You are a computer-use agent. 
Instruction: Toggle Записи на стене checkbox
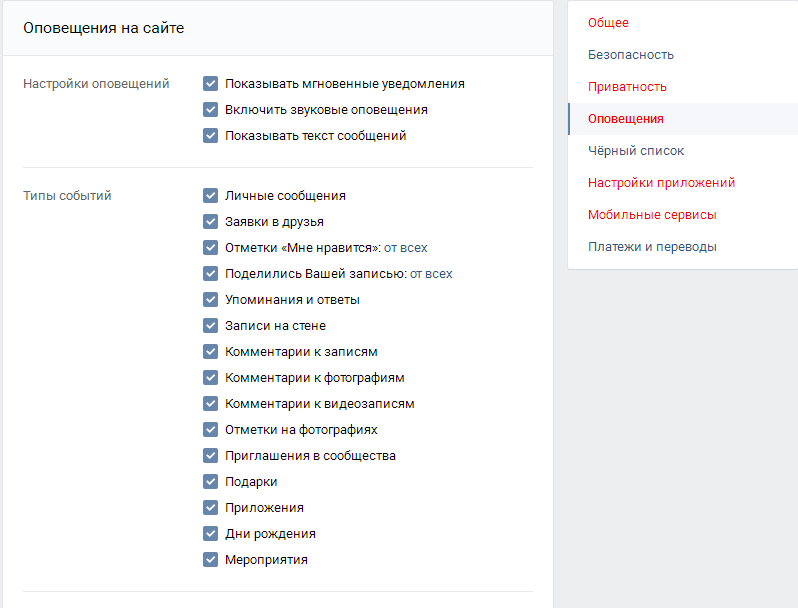210,325
